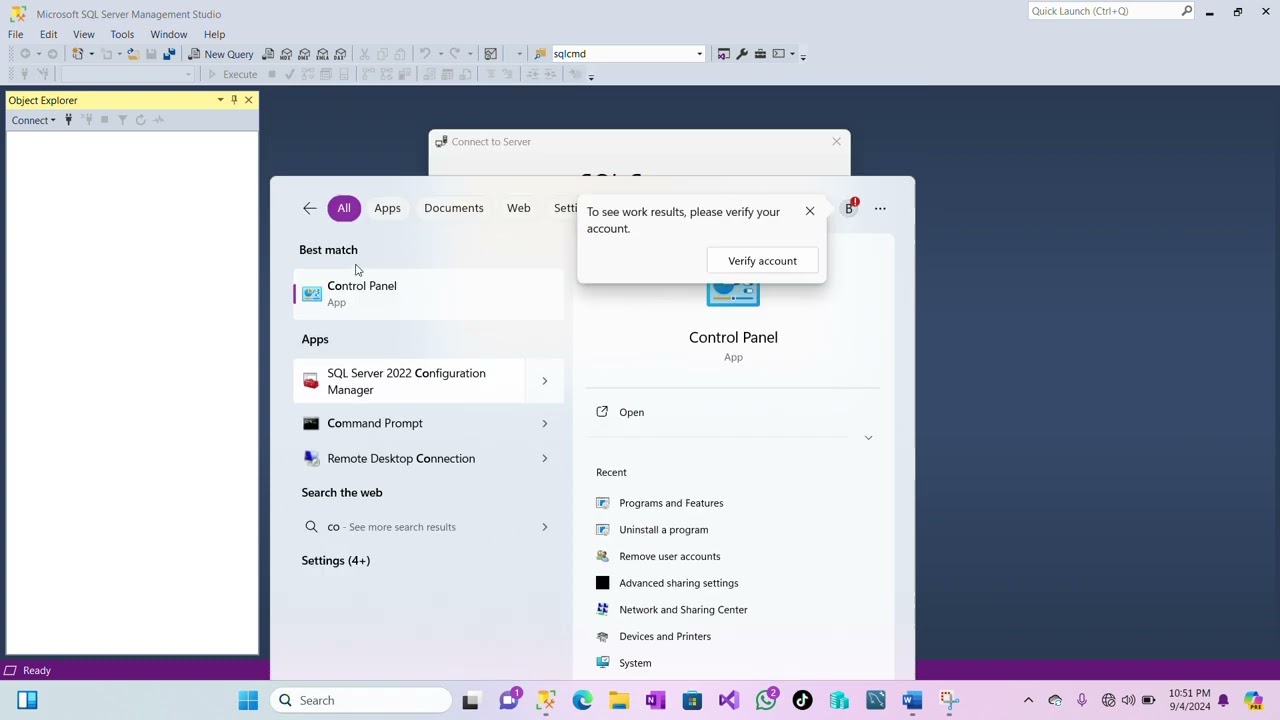The height and width of the screenshot is (720, 1280).
Task: Open the Edit menu
Action: (48, 34)
